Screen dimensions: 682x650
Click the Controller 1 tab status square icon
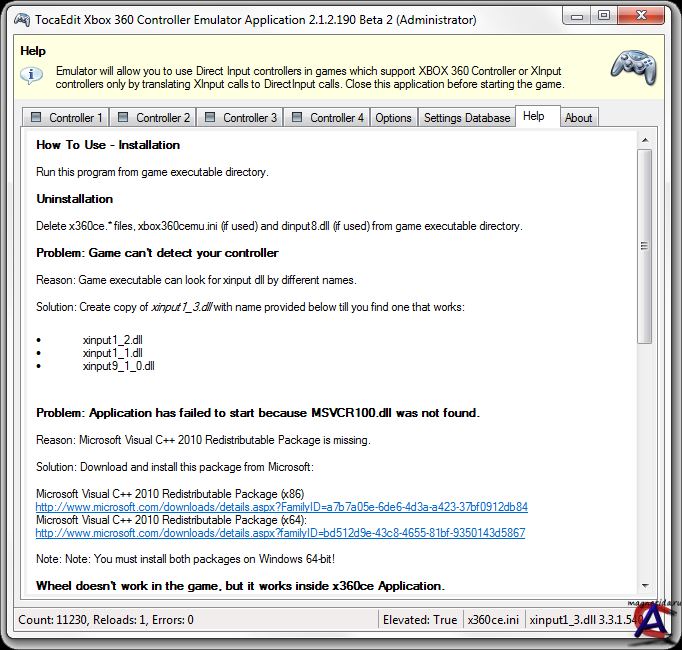[x=36, y=118]
